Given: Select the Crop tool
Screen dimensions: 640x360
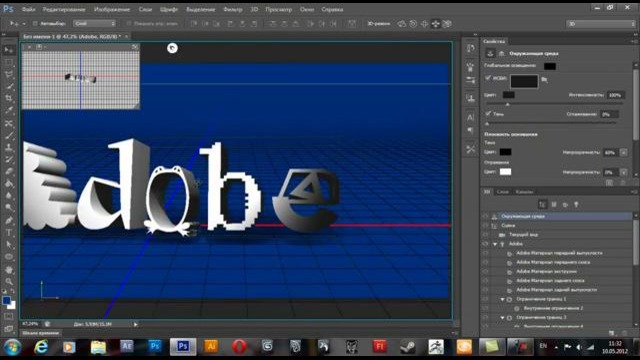Looking at the screenshot, I should click(x=9, y=98).
